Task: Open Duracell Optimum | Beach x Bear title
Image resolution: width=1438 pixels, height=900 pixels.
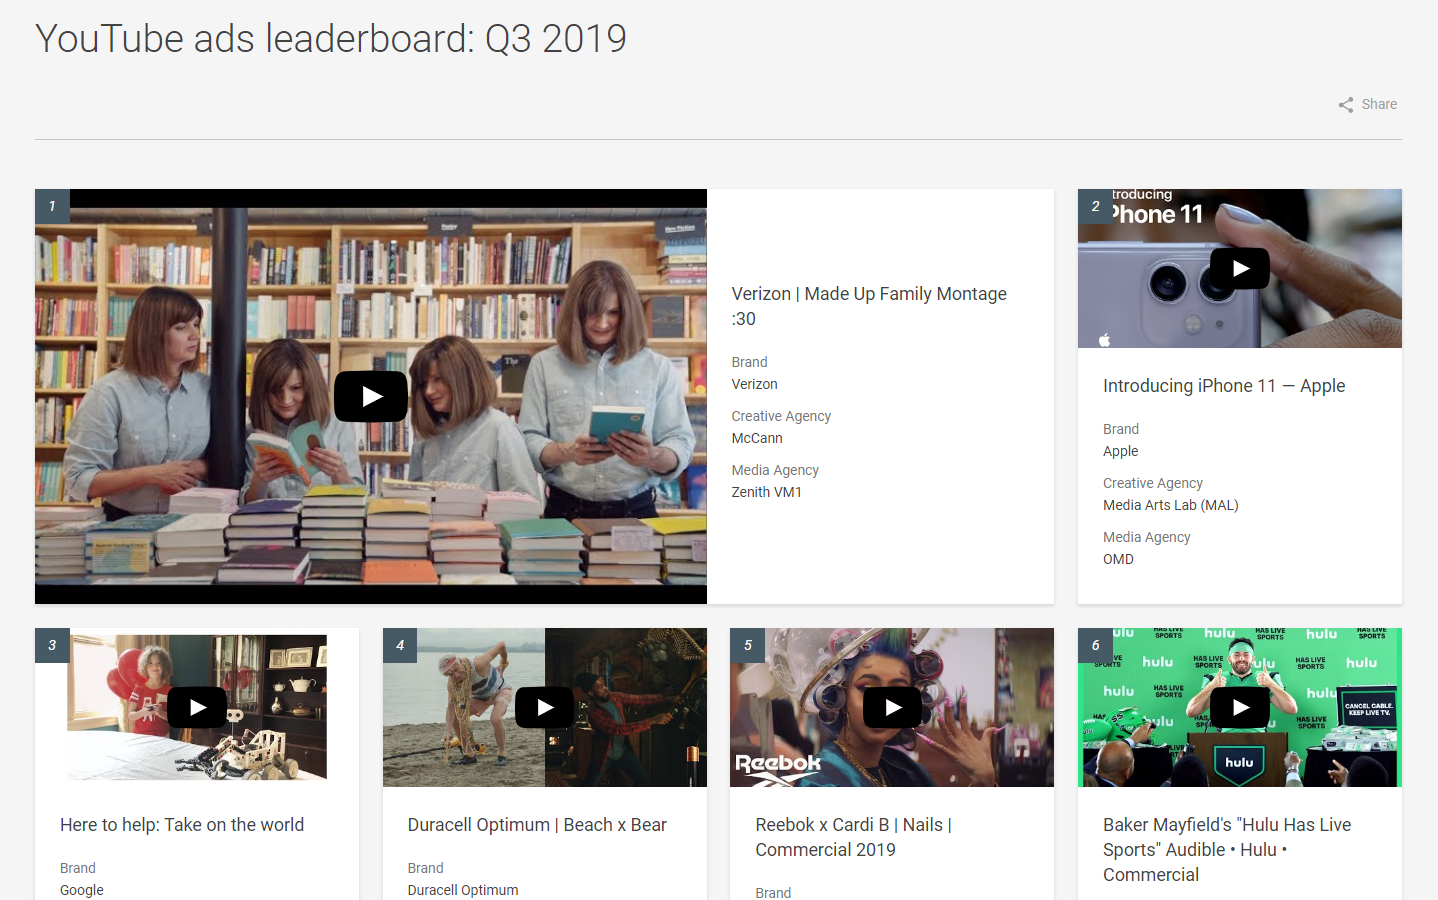Action: tap(537, 825)
